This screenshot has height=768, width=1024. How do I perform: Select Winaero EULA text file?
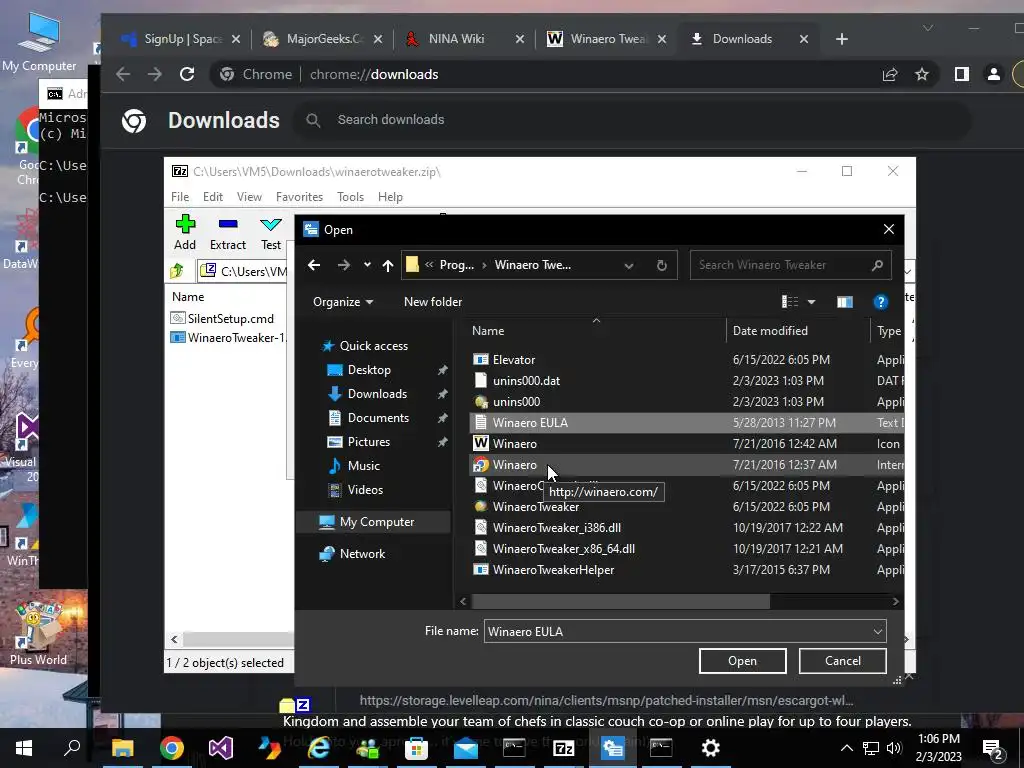(530, 423)
